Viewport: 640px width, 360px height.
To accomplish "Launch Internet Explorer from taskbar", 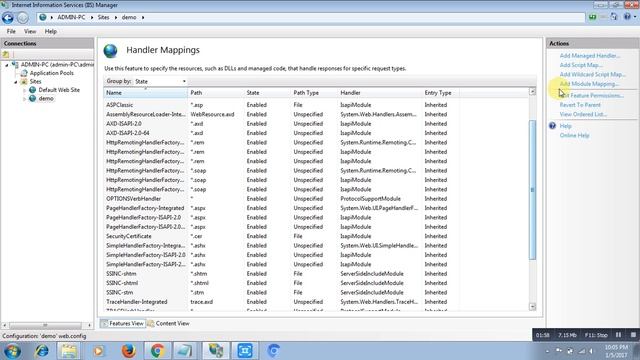I will [42, 351].
